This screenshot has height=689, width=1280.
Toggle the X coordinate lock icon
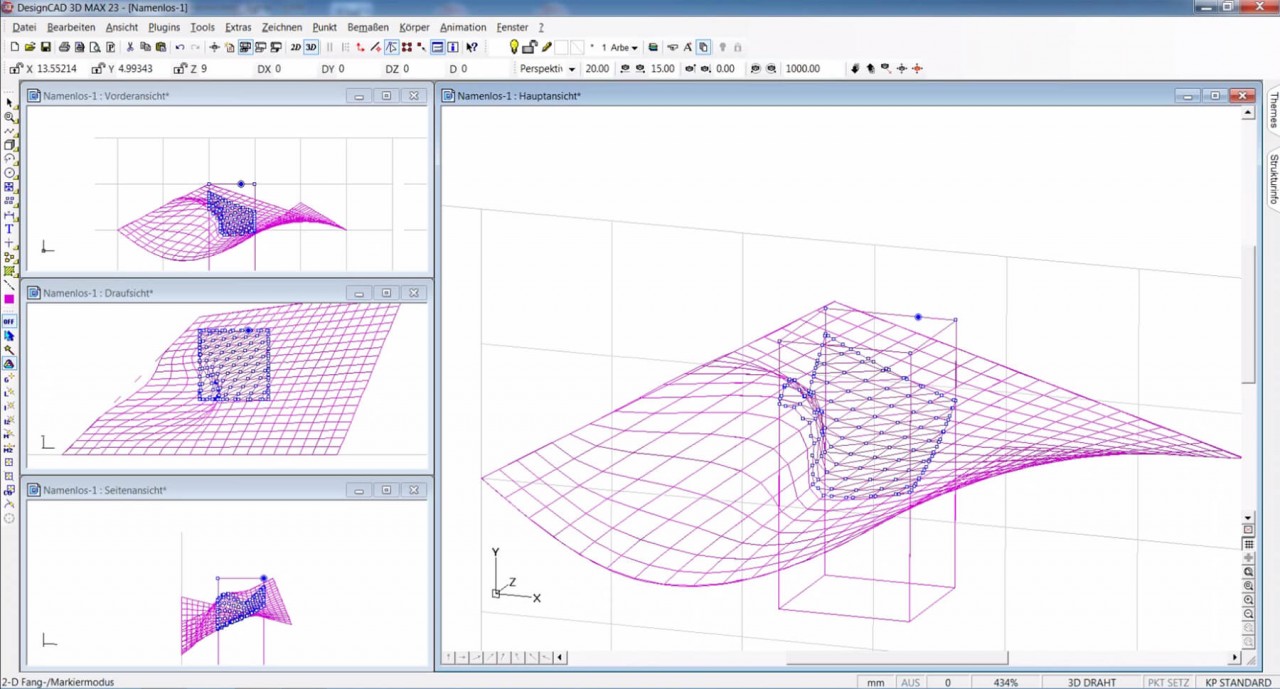pos(14,68)
